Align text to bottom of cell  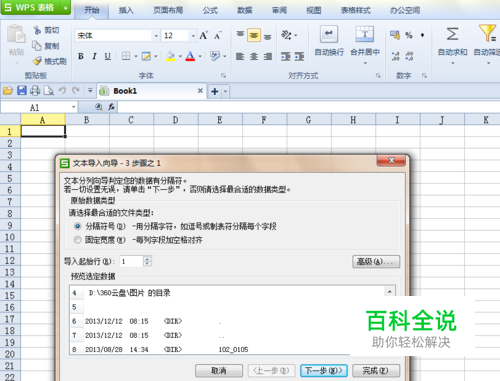(x=267, y=36)
